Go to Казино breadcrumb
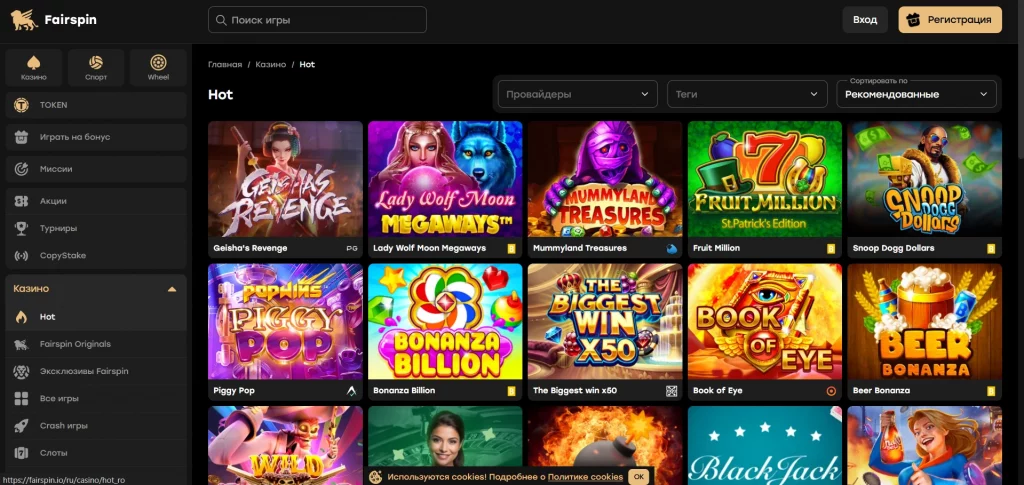The width and height of the screenshot is (1024, 485). point(270,65)
